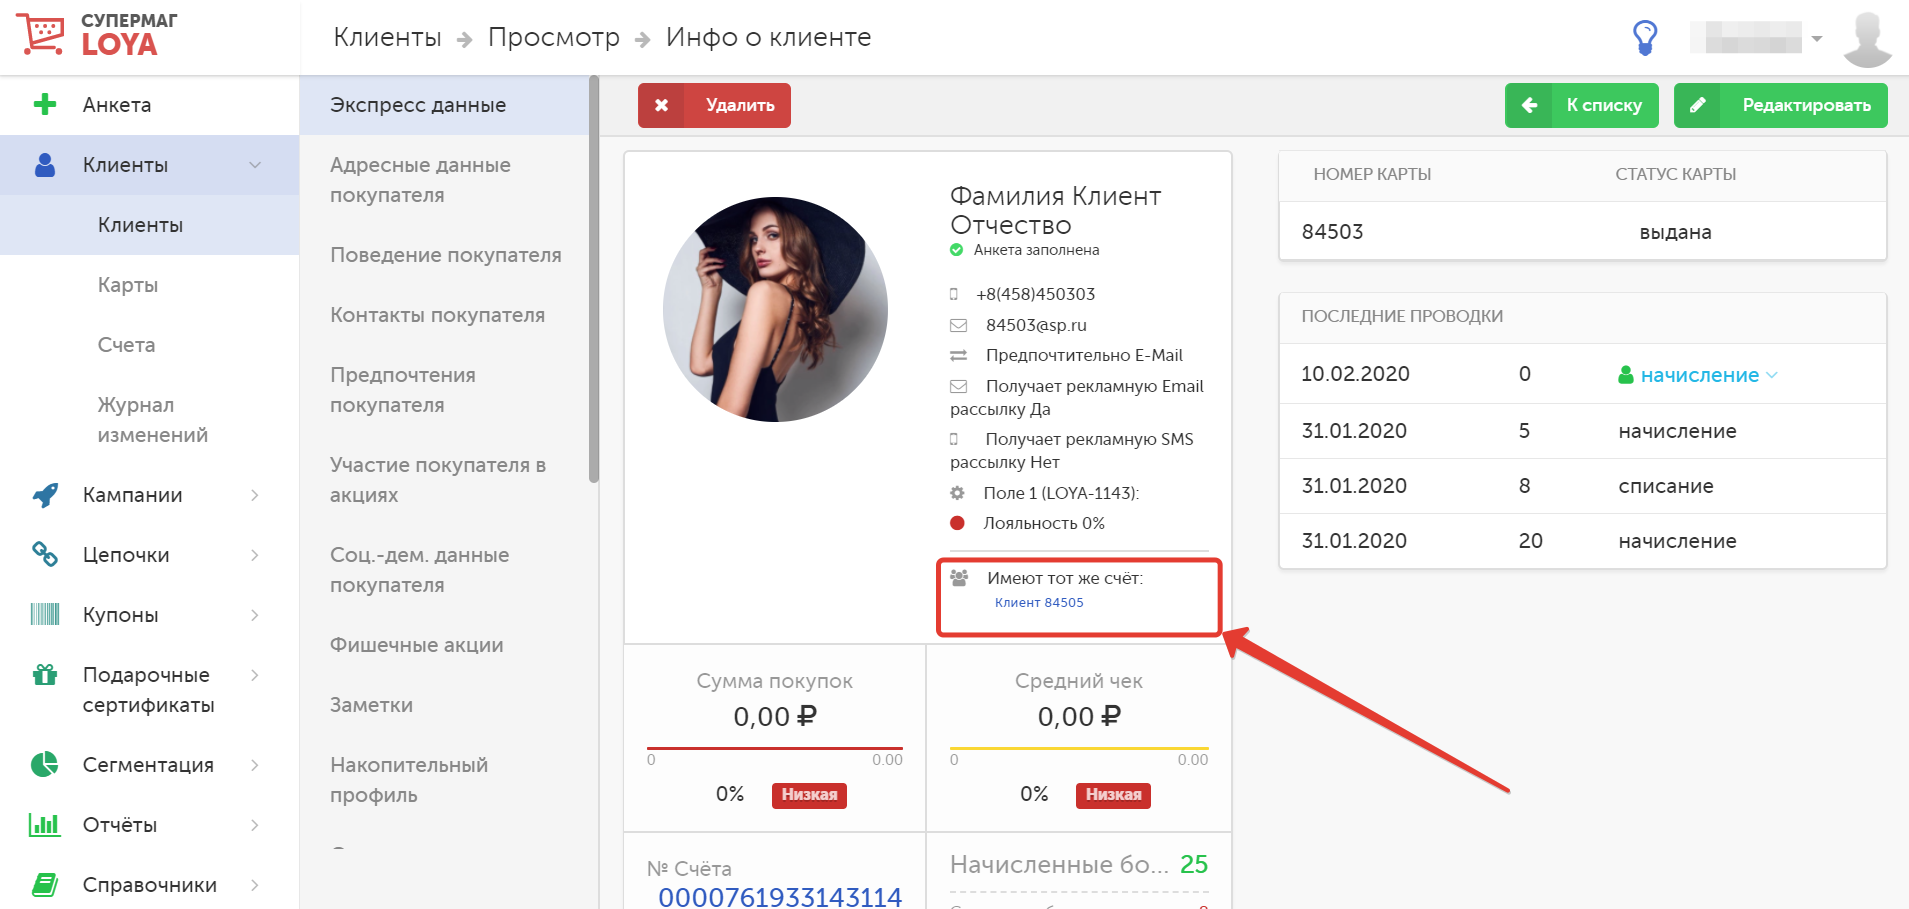Select the Экспресс данные tab

pos(445,105)
